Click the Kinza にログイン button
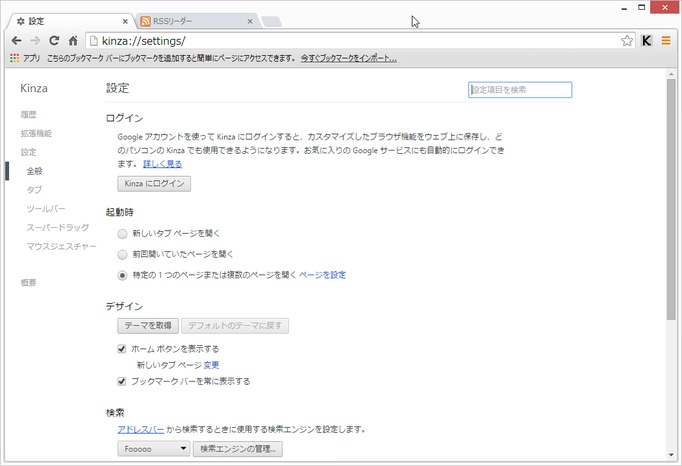 pos(154,184)
